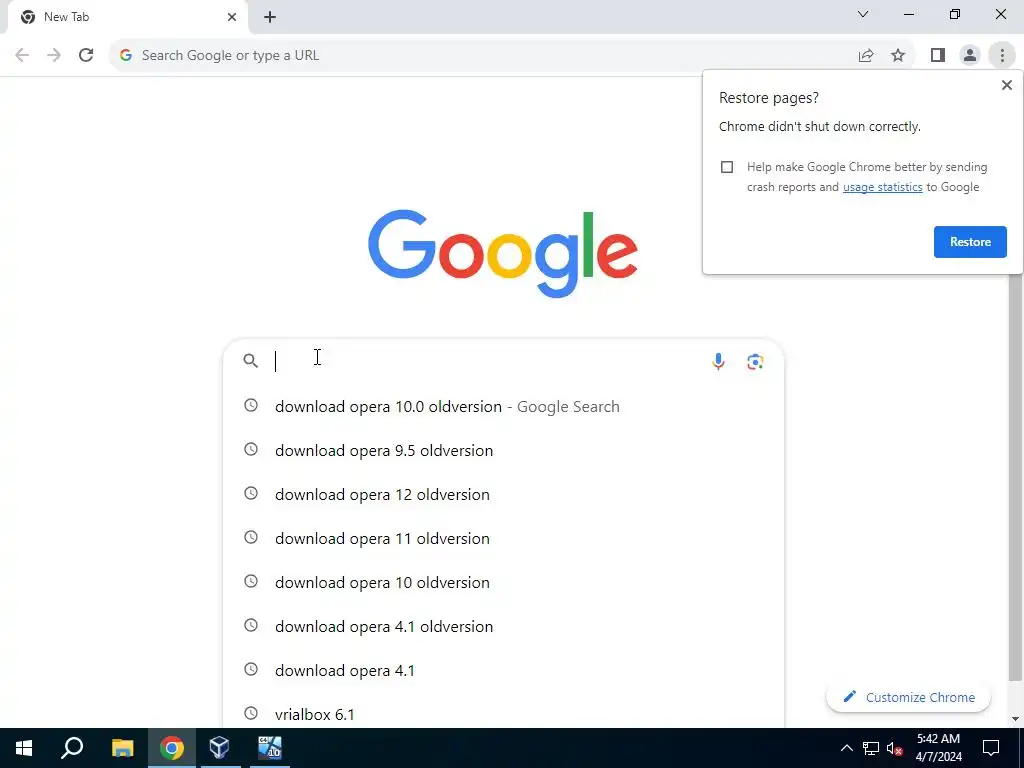Open the share this page icon
Image resolution: width=1024 pixels, height=768 pixels.
click(x=866, y=56)
